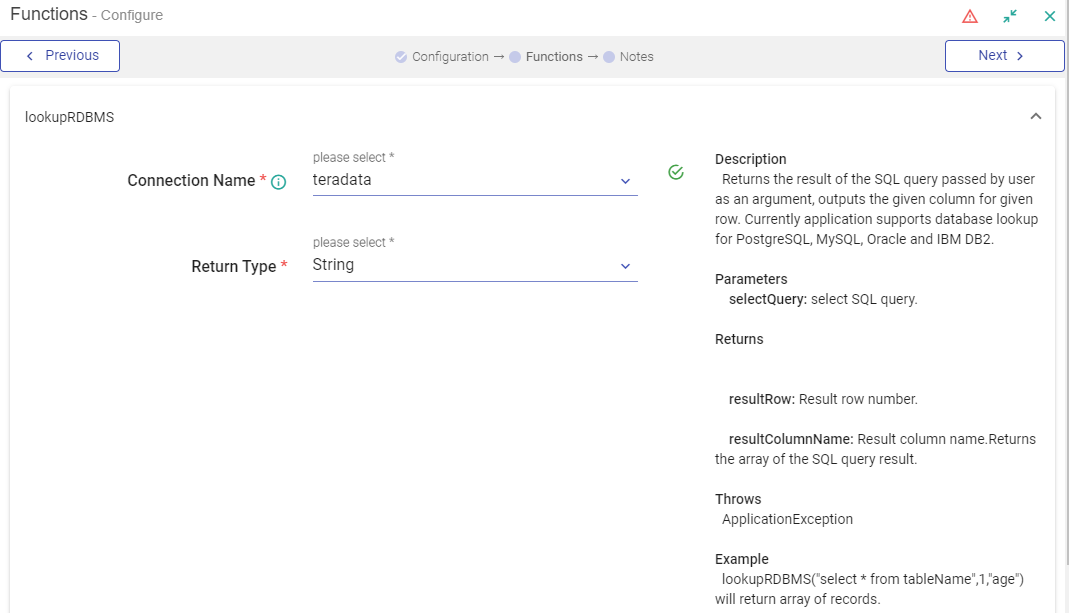
Task: Close the Functions configure panel
Action: 1050,16
